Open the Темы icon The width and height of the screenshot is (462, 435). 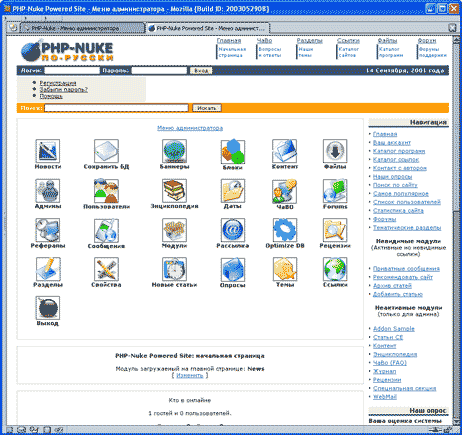click(284, 269)
